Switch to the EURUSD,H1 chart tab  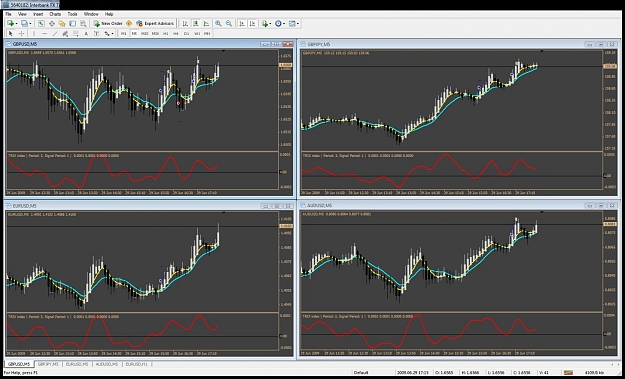[x=136, y=364]
